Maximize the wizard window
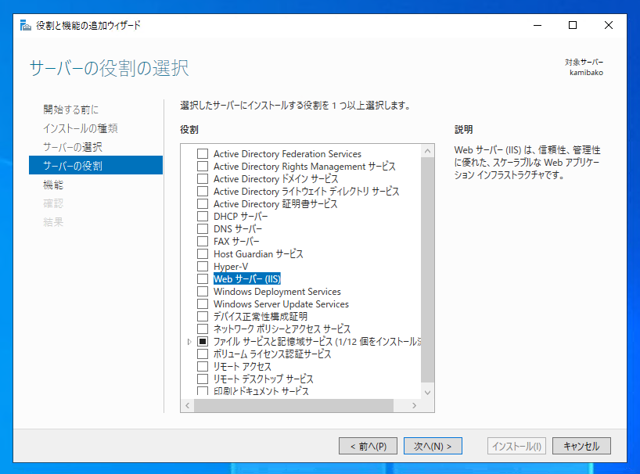This screenshot has width=640, height=474. 573,25
